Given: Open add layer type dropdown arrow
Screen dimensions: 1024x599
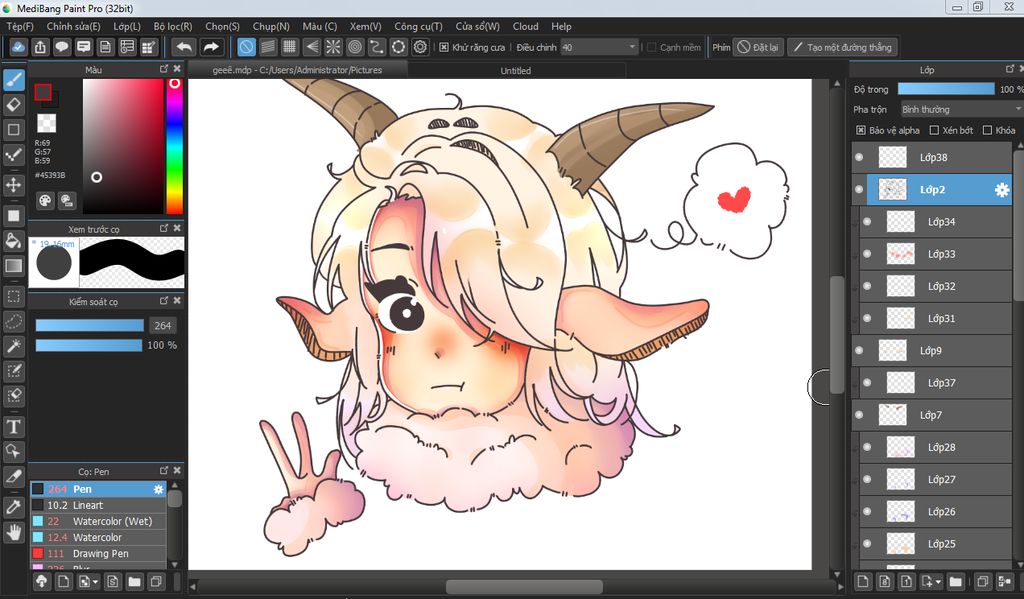Looking at the screenshot, I should pyautogui.click(x=938, y=581).
